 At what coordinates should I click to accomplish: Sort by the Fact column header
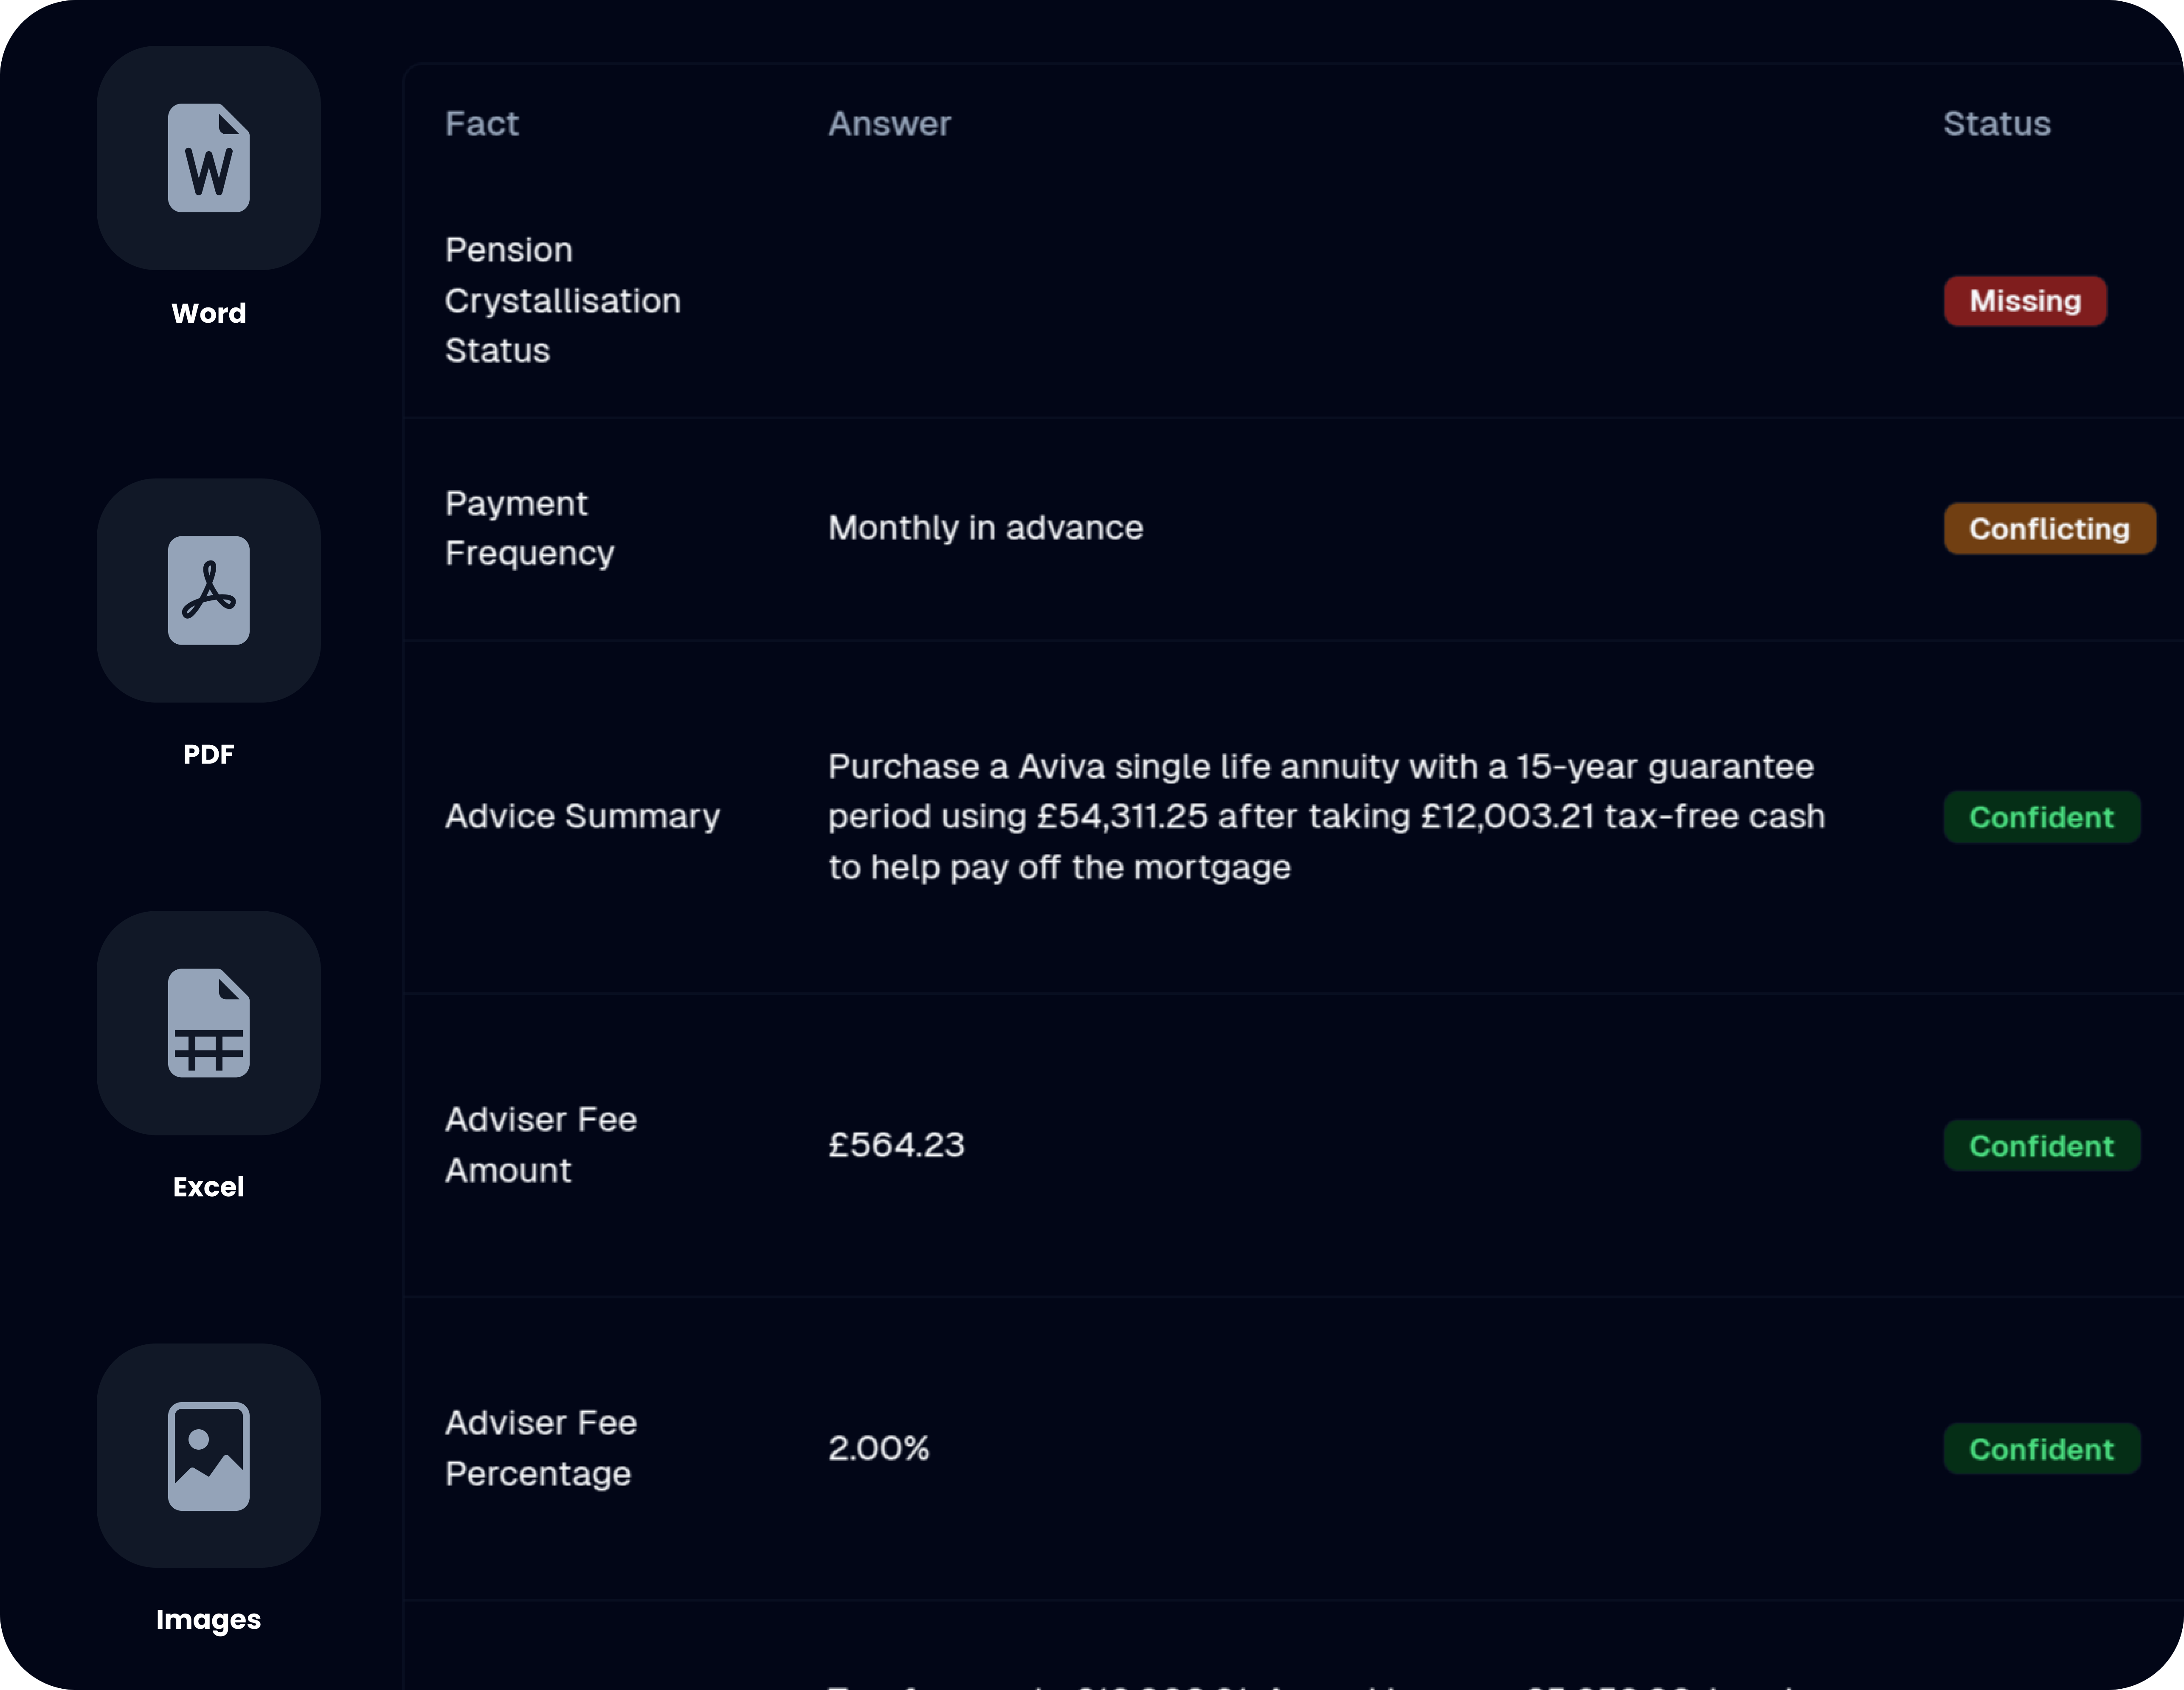pyautogui.click(x=481, y=123)
